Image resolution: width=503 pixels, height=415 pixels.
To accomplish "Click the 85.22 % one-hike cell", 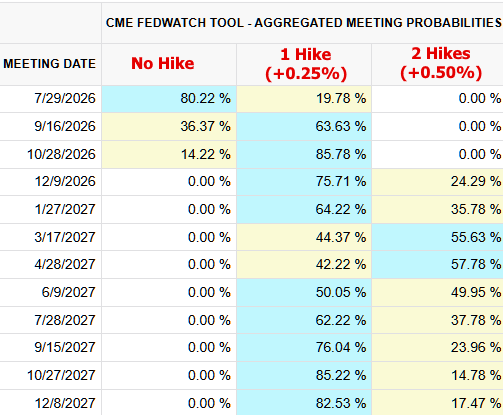I will (304, 376).
